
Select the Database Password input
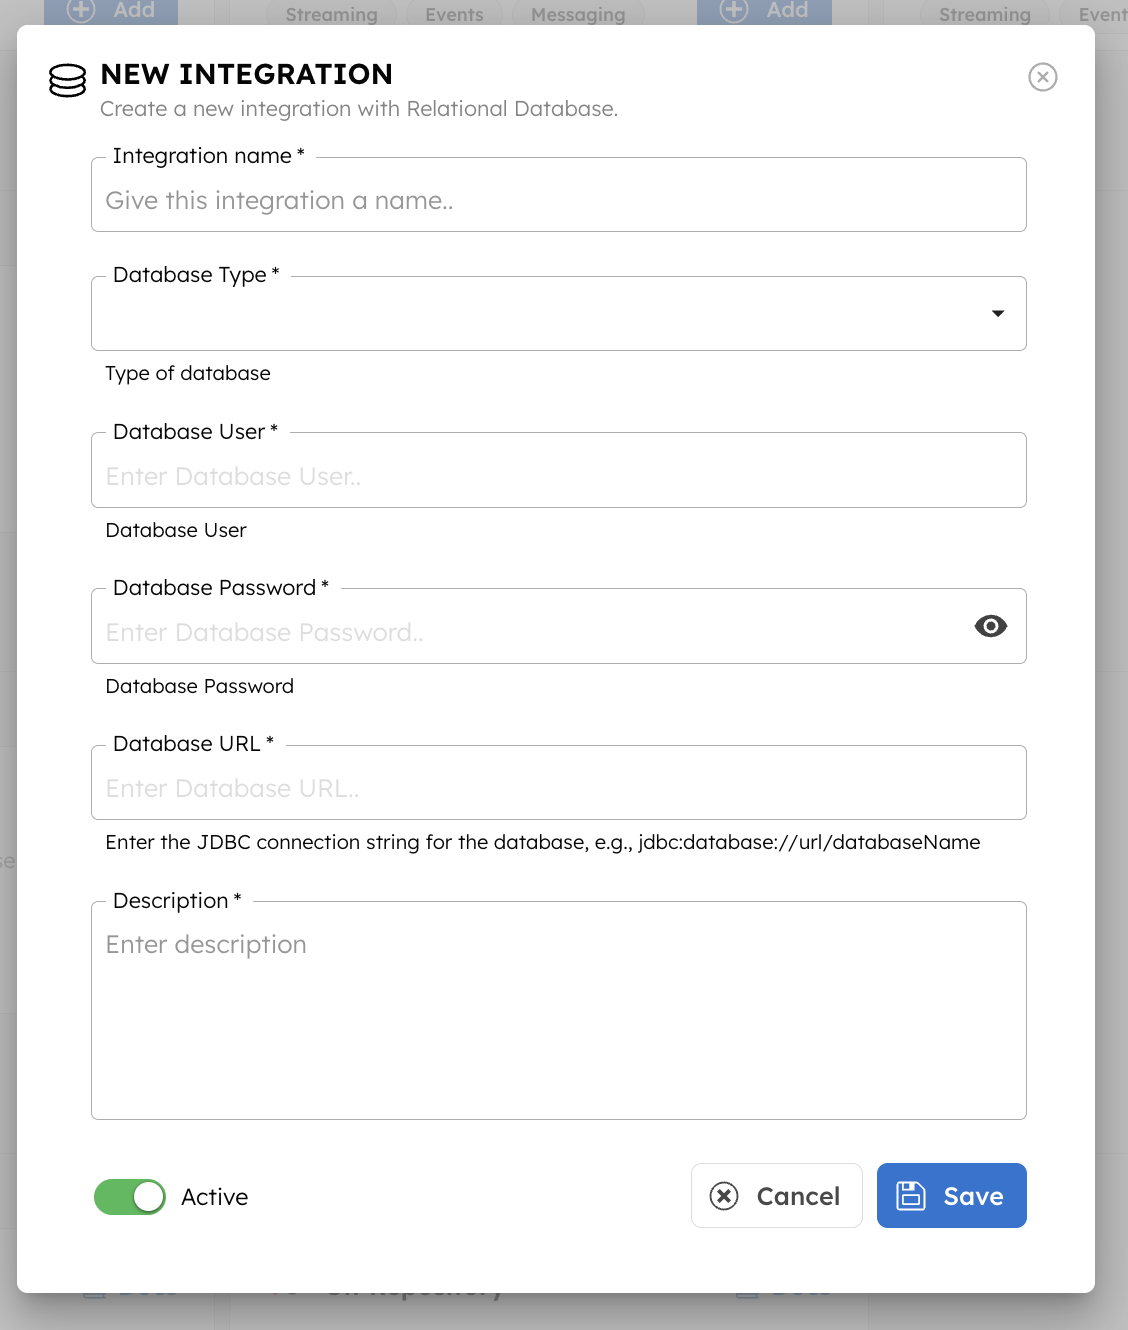coord(530,633)
